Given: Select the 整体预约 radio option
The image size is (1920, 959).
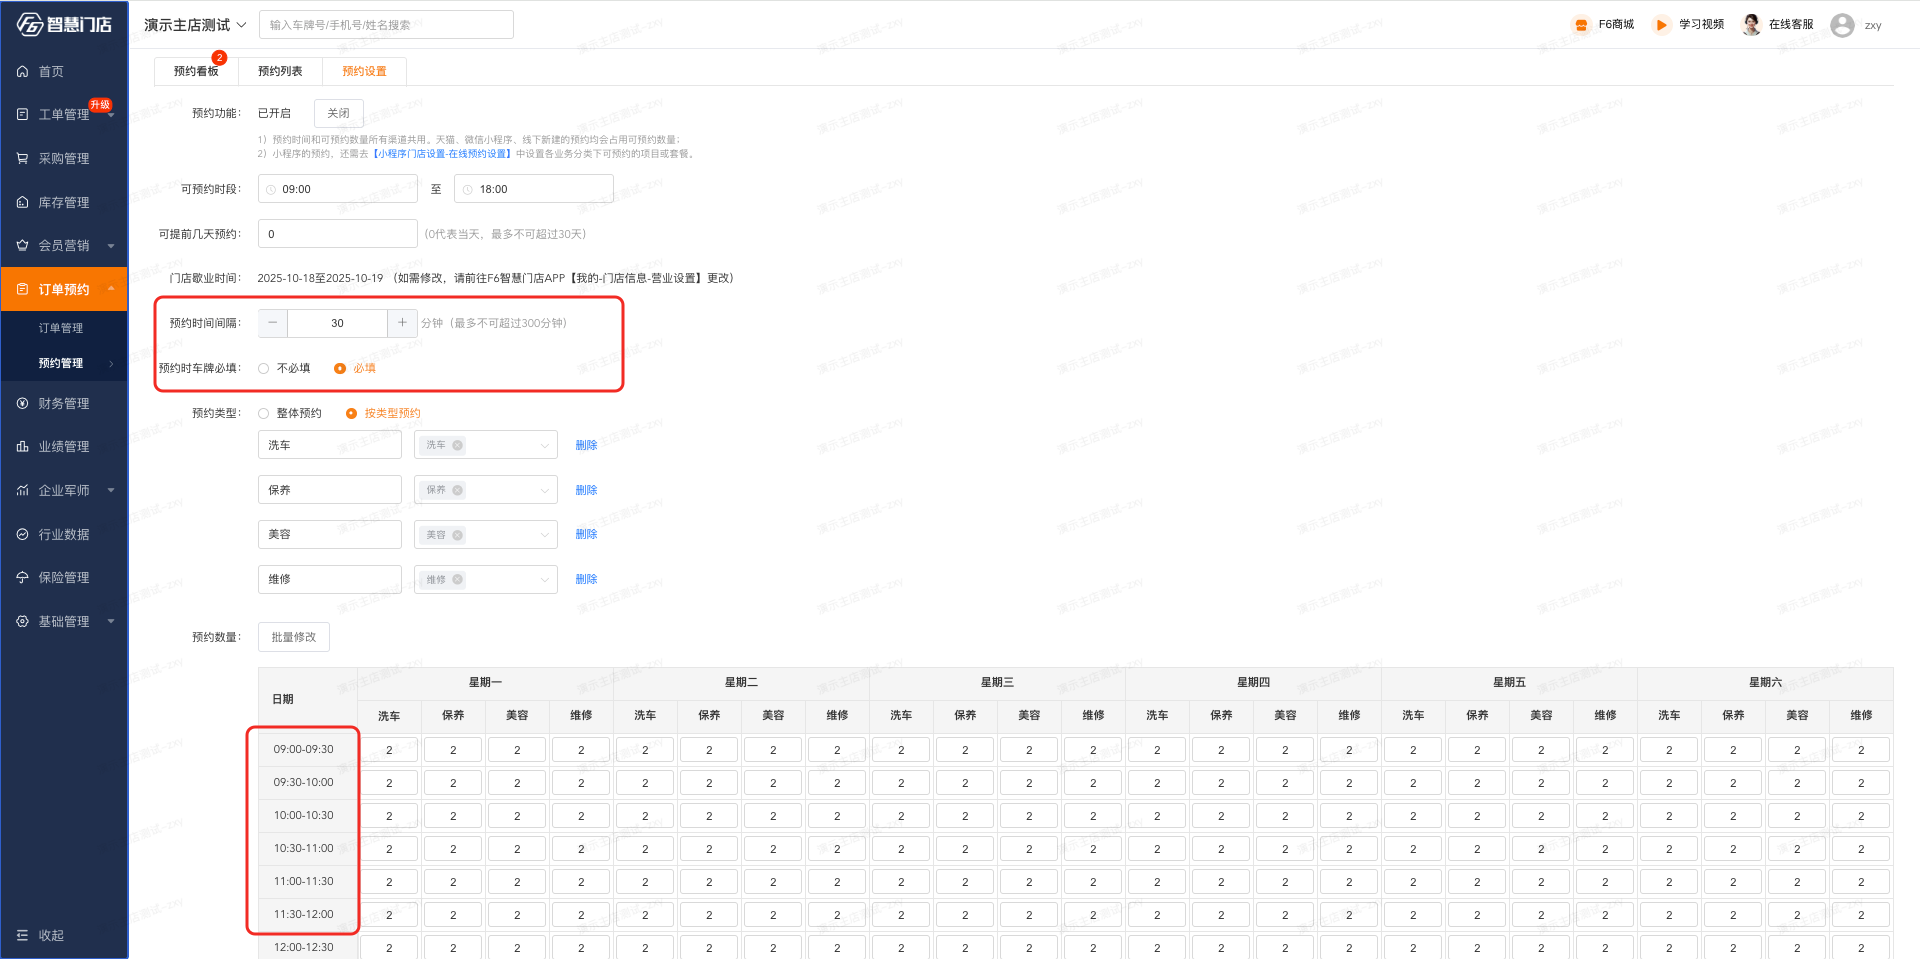Looking at the screenshot, I should [264, 414].
